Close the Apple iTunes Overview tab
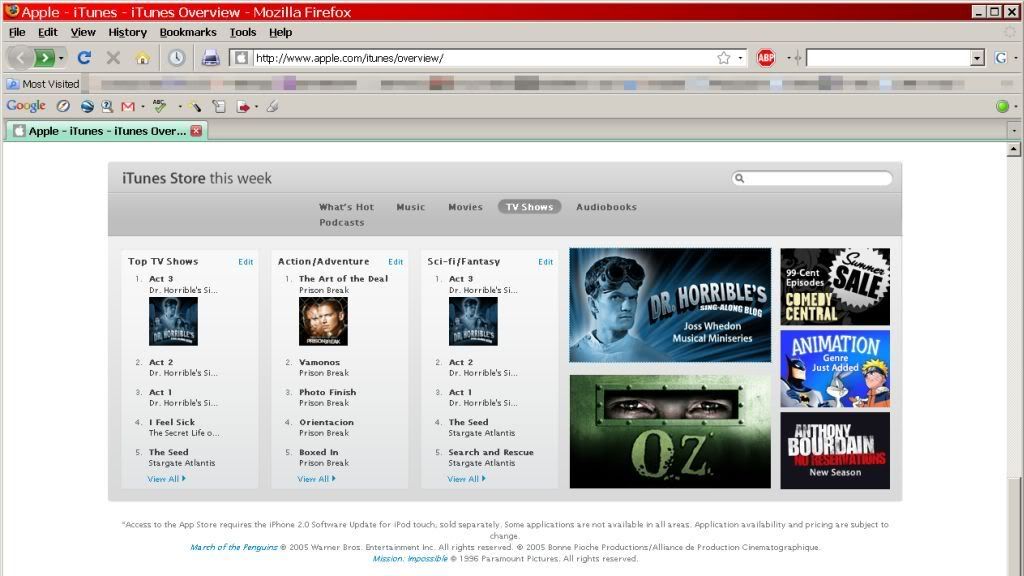The width and height of the screenshot is (1024, 576). pyautogui.click(x=196, y=131)
